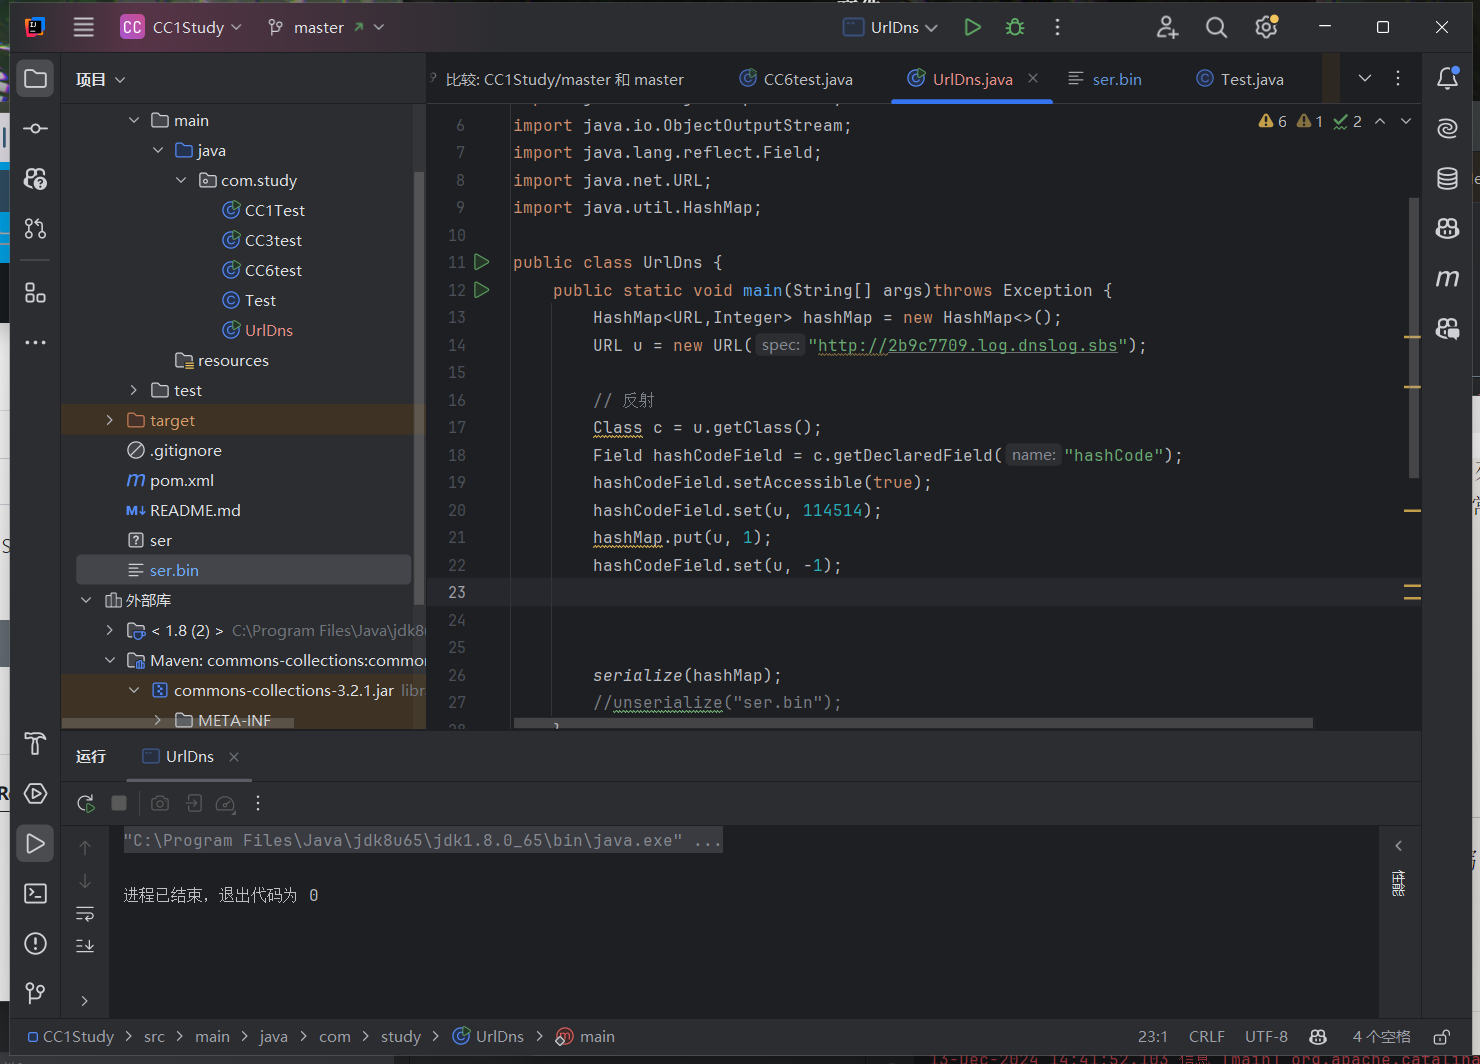
Task: Open the Git tool window icon
Action: pyautogui.click(x=35, y=993)
